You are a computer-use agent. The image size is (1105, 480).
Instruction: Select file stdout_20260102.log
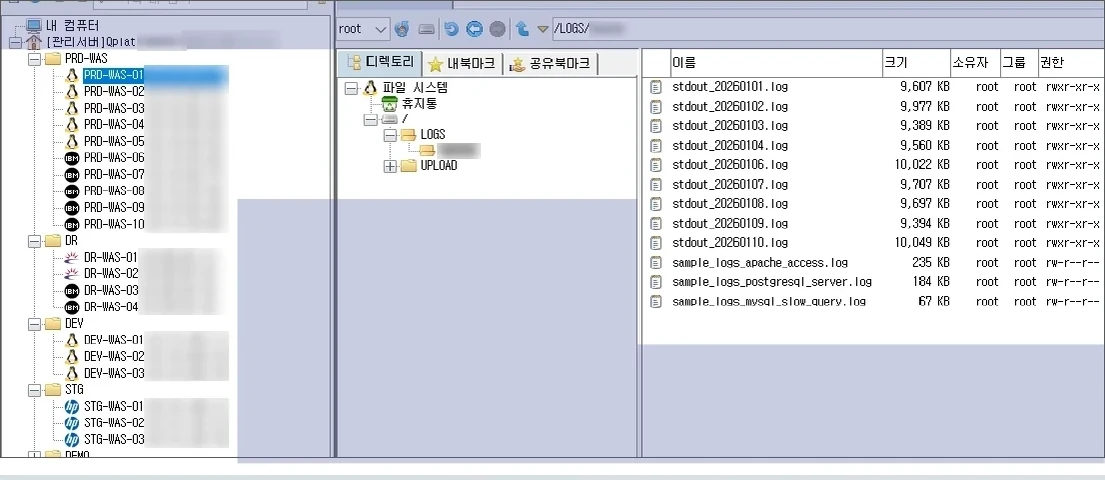click(x=730, y=107)
